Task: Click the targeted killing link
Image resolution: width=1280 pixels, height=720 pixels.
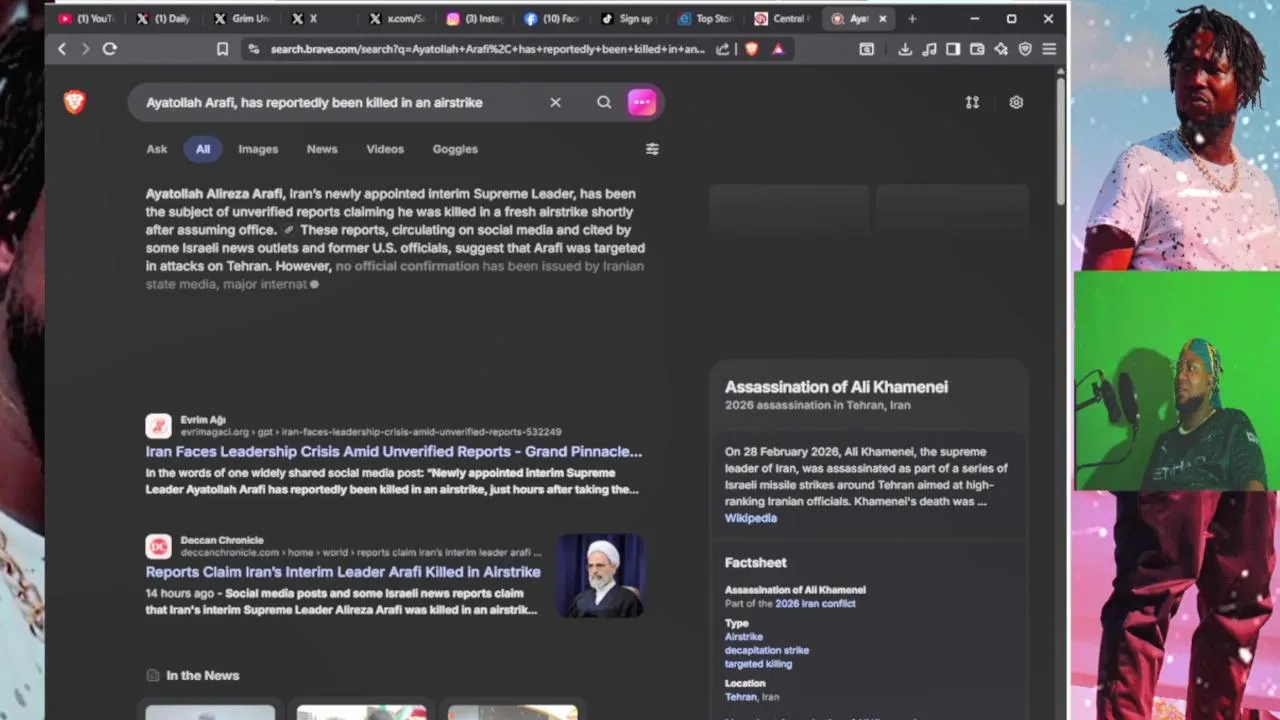Action: (x=758, y=664)
